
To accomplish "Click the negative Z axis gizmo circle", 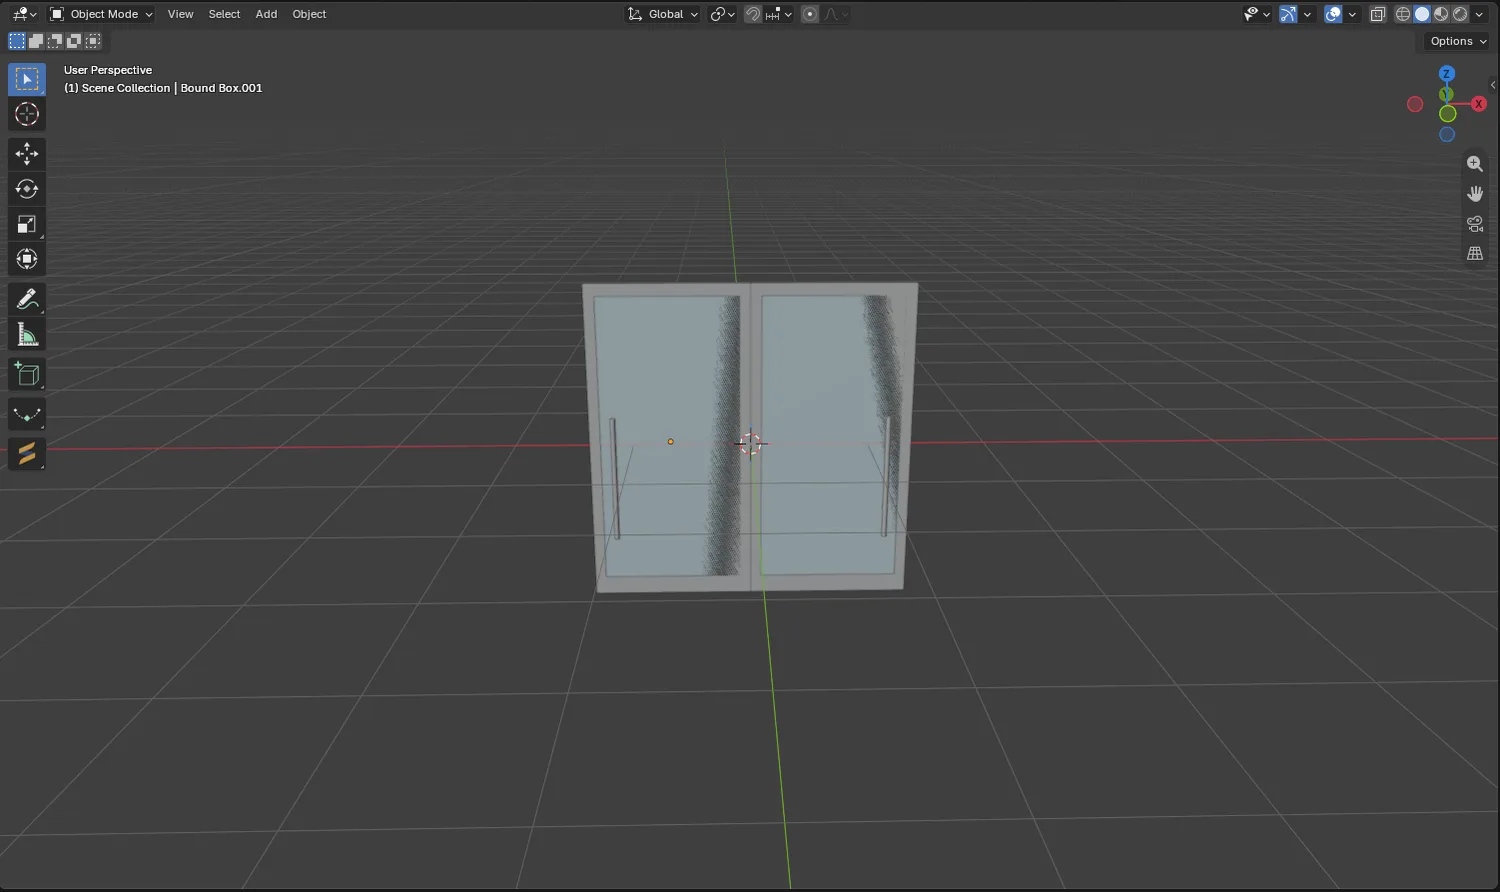I will coord(1447,135).
